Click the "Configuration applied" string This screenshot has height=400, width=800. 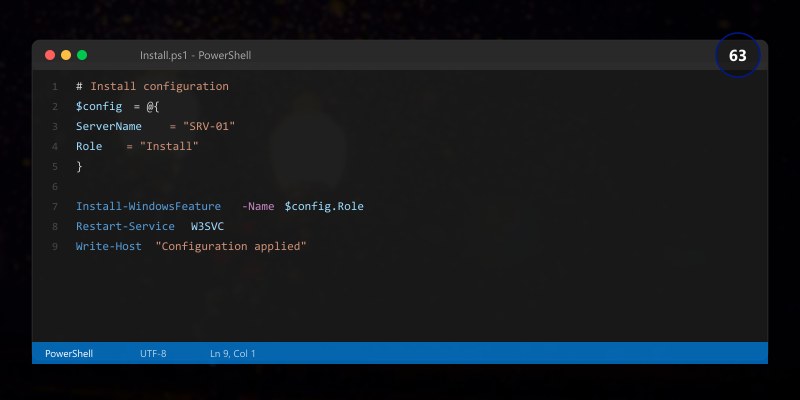(231, 246)
